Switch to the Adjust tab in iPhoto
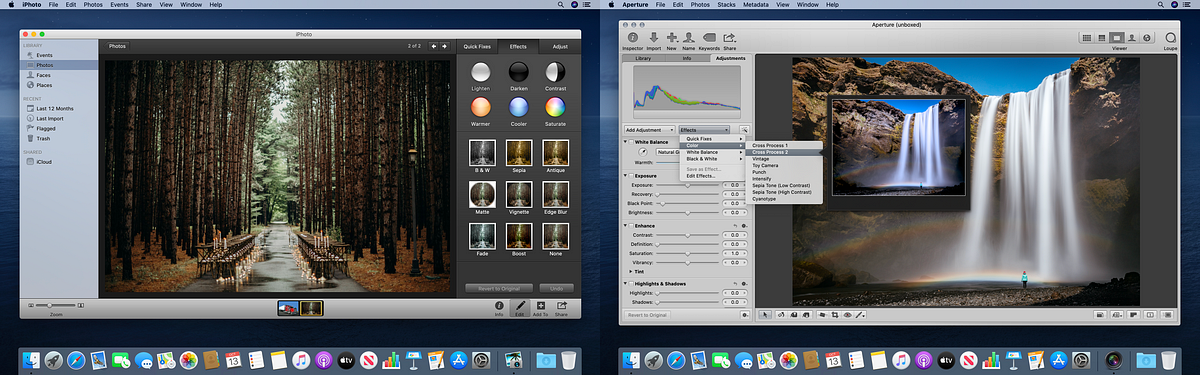This screenshot has width=1200, height=375. pyautogui.click(x=560, y=46)
